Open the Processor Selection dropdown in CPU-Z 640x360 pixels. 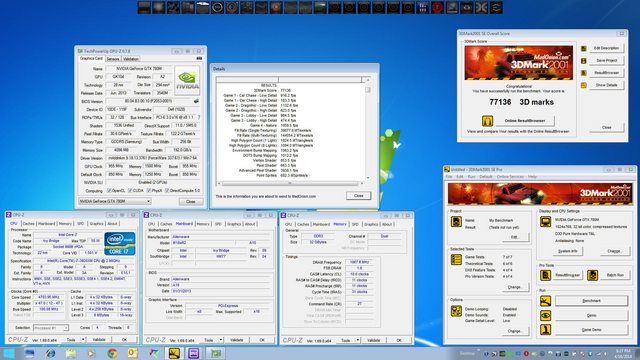coord(51,328)
